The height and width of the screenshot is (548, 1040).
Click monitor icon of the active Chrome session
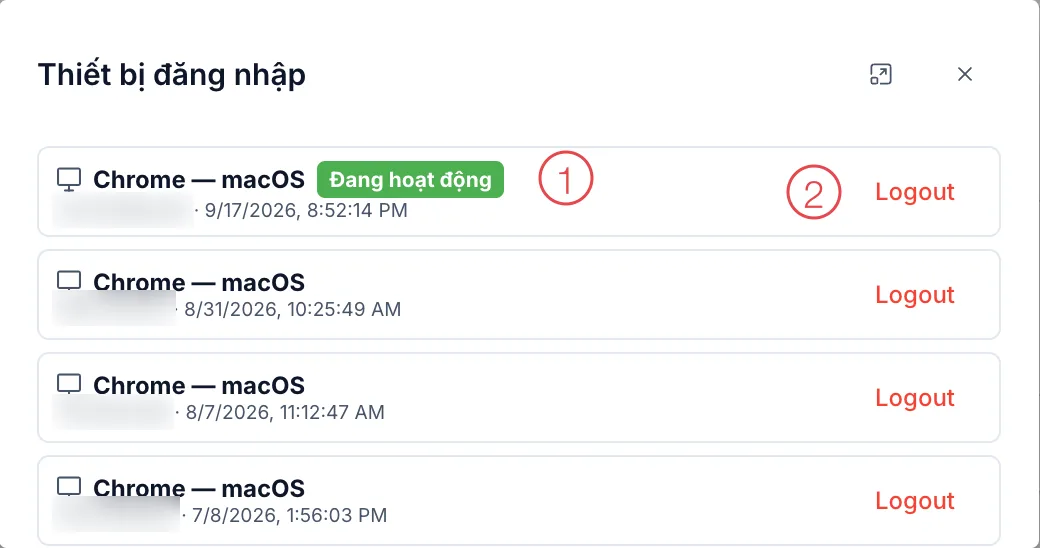point(69,179)
